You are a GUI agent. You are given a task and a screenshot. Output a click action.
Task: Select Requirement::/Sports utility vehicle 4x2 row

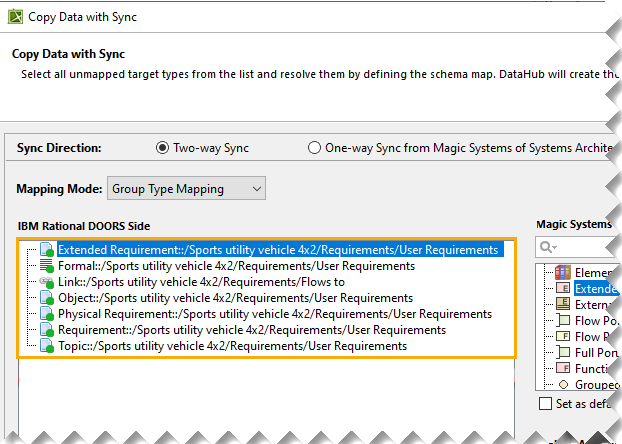tap(252, 330)
